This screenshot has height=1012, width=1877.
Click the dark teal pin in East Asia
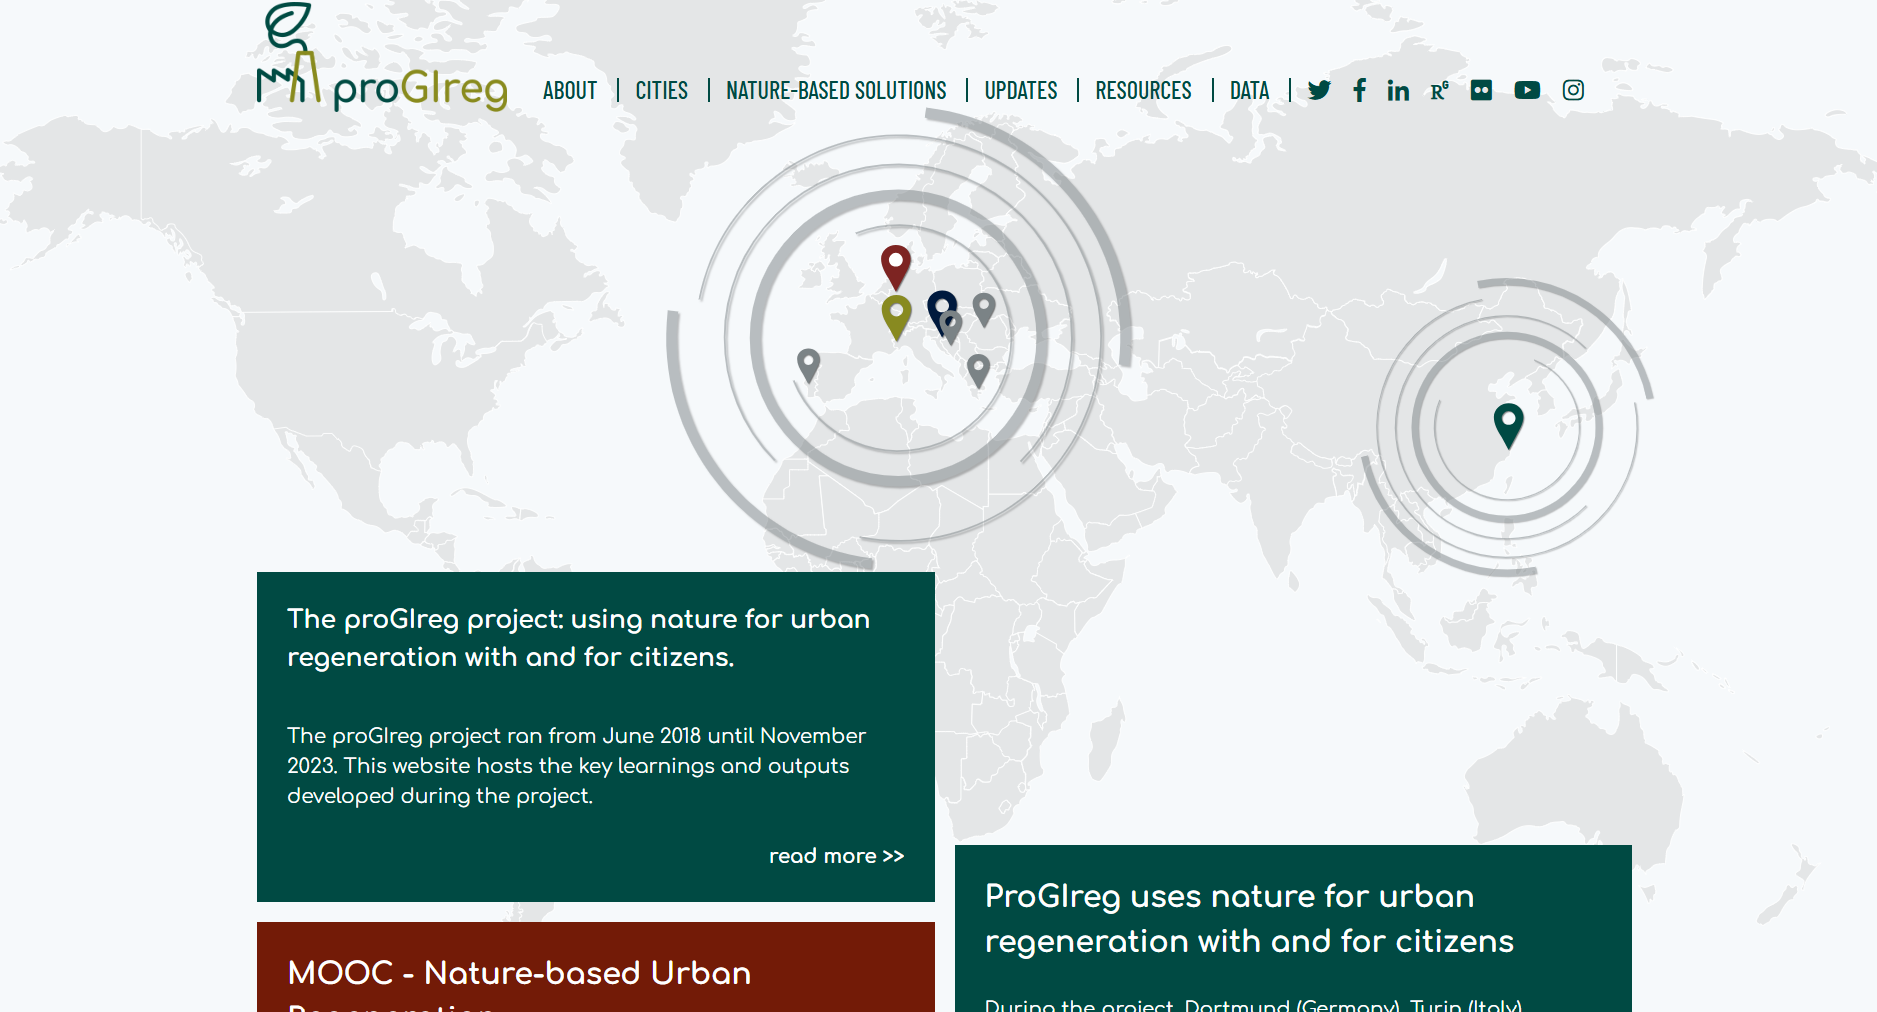tap(1508, 423)
